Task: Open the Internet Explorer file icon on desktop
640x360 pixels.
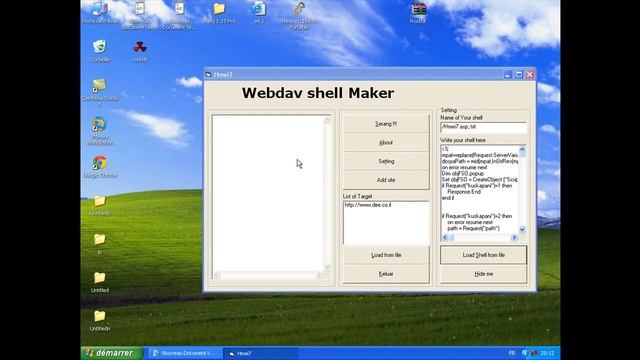Action: (x=259, y=13)
